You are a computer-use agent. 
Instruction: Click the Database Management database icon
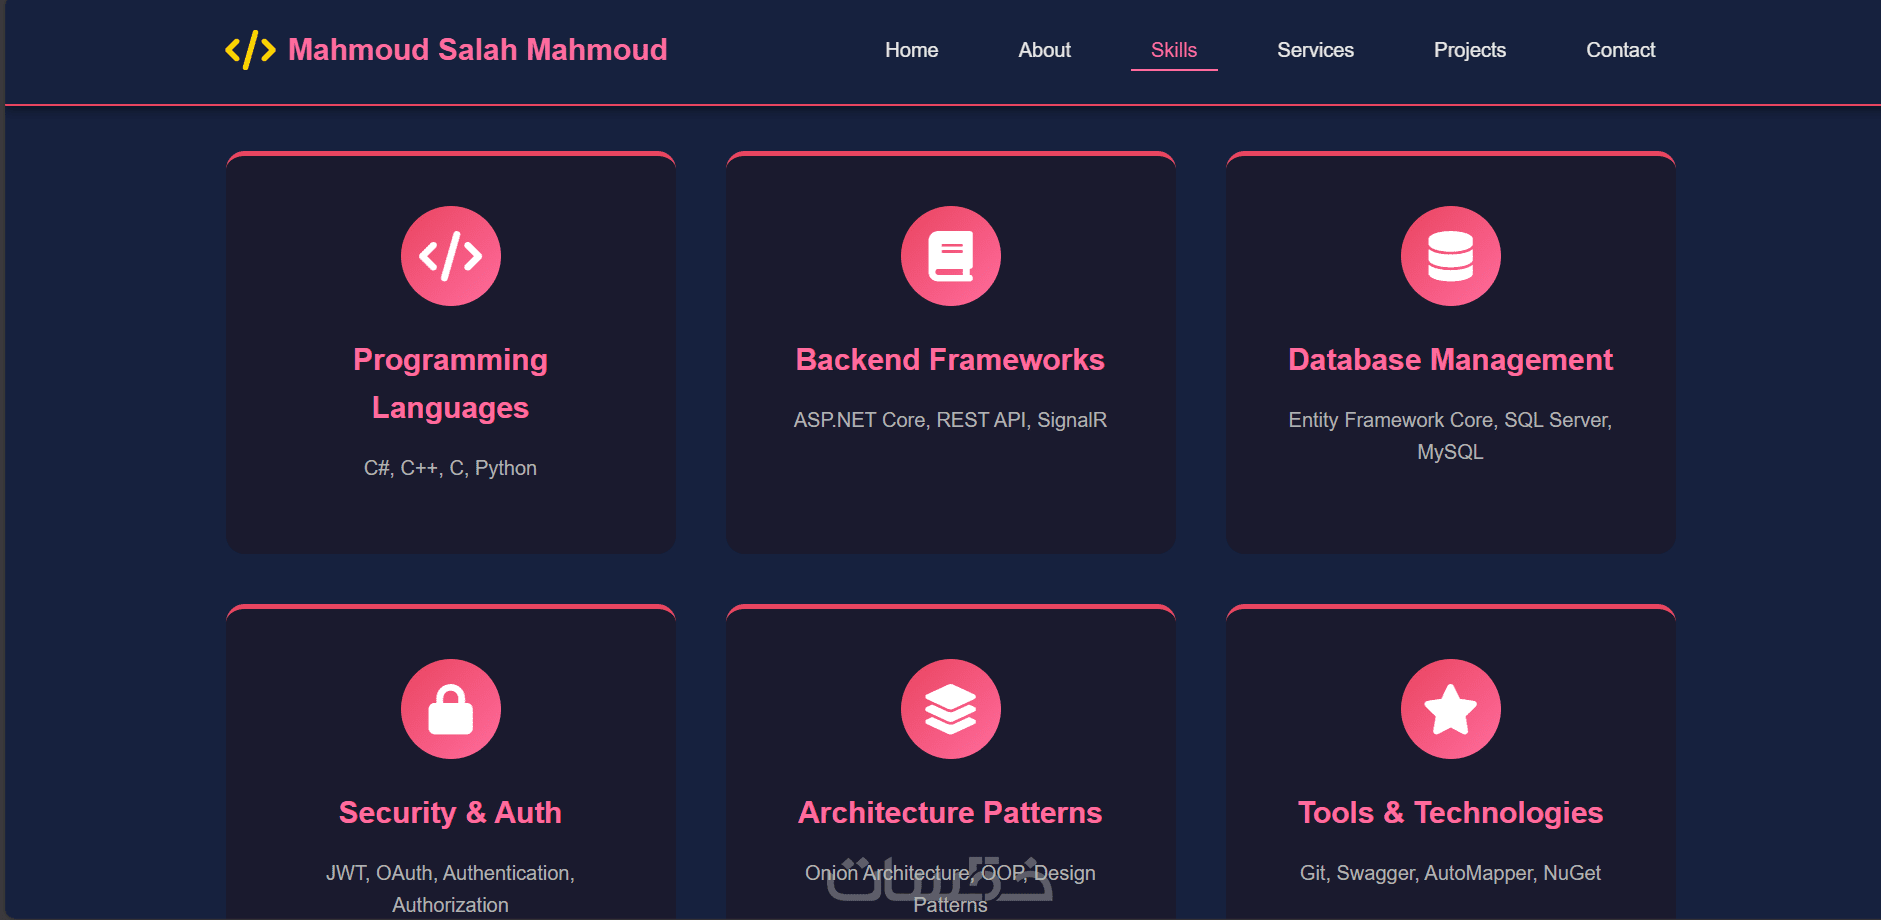pyautogui.click(x=1451, y=256)
